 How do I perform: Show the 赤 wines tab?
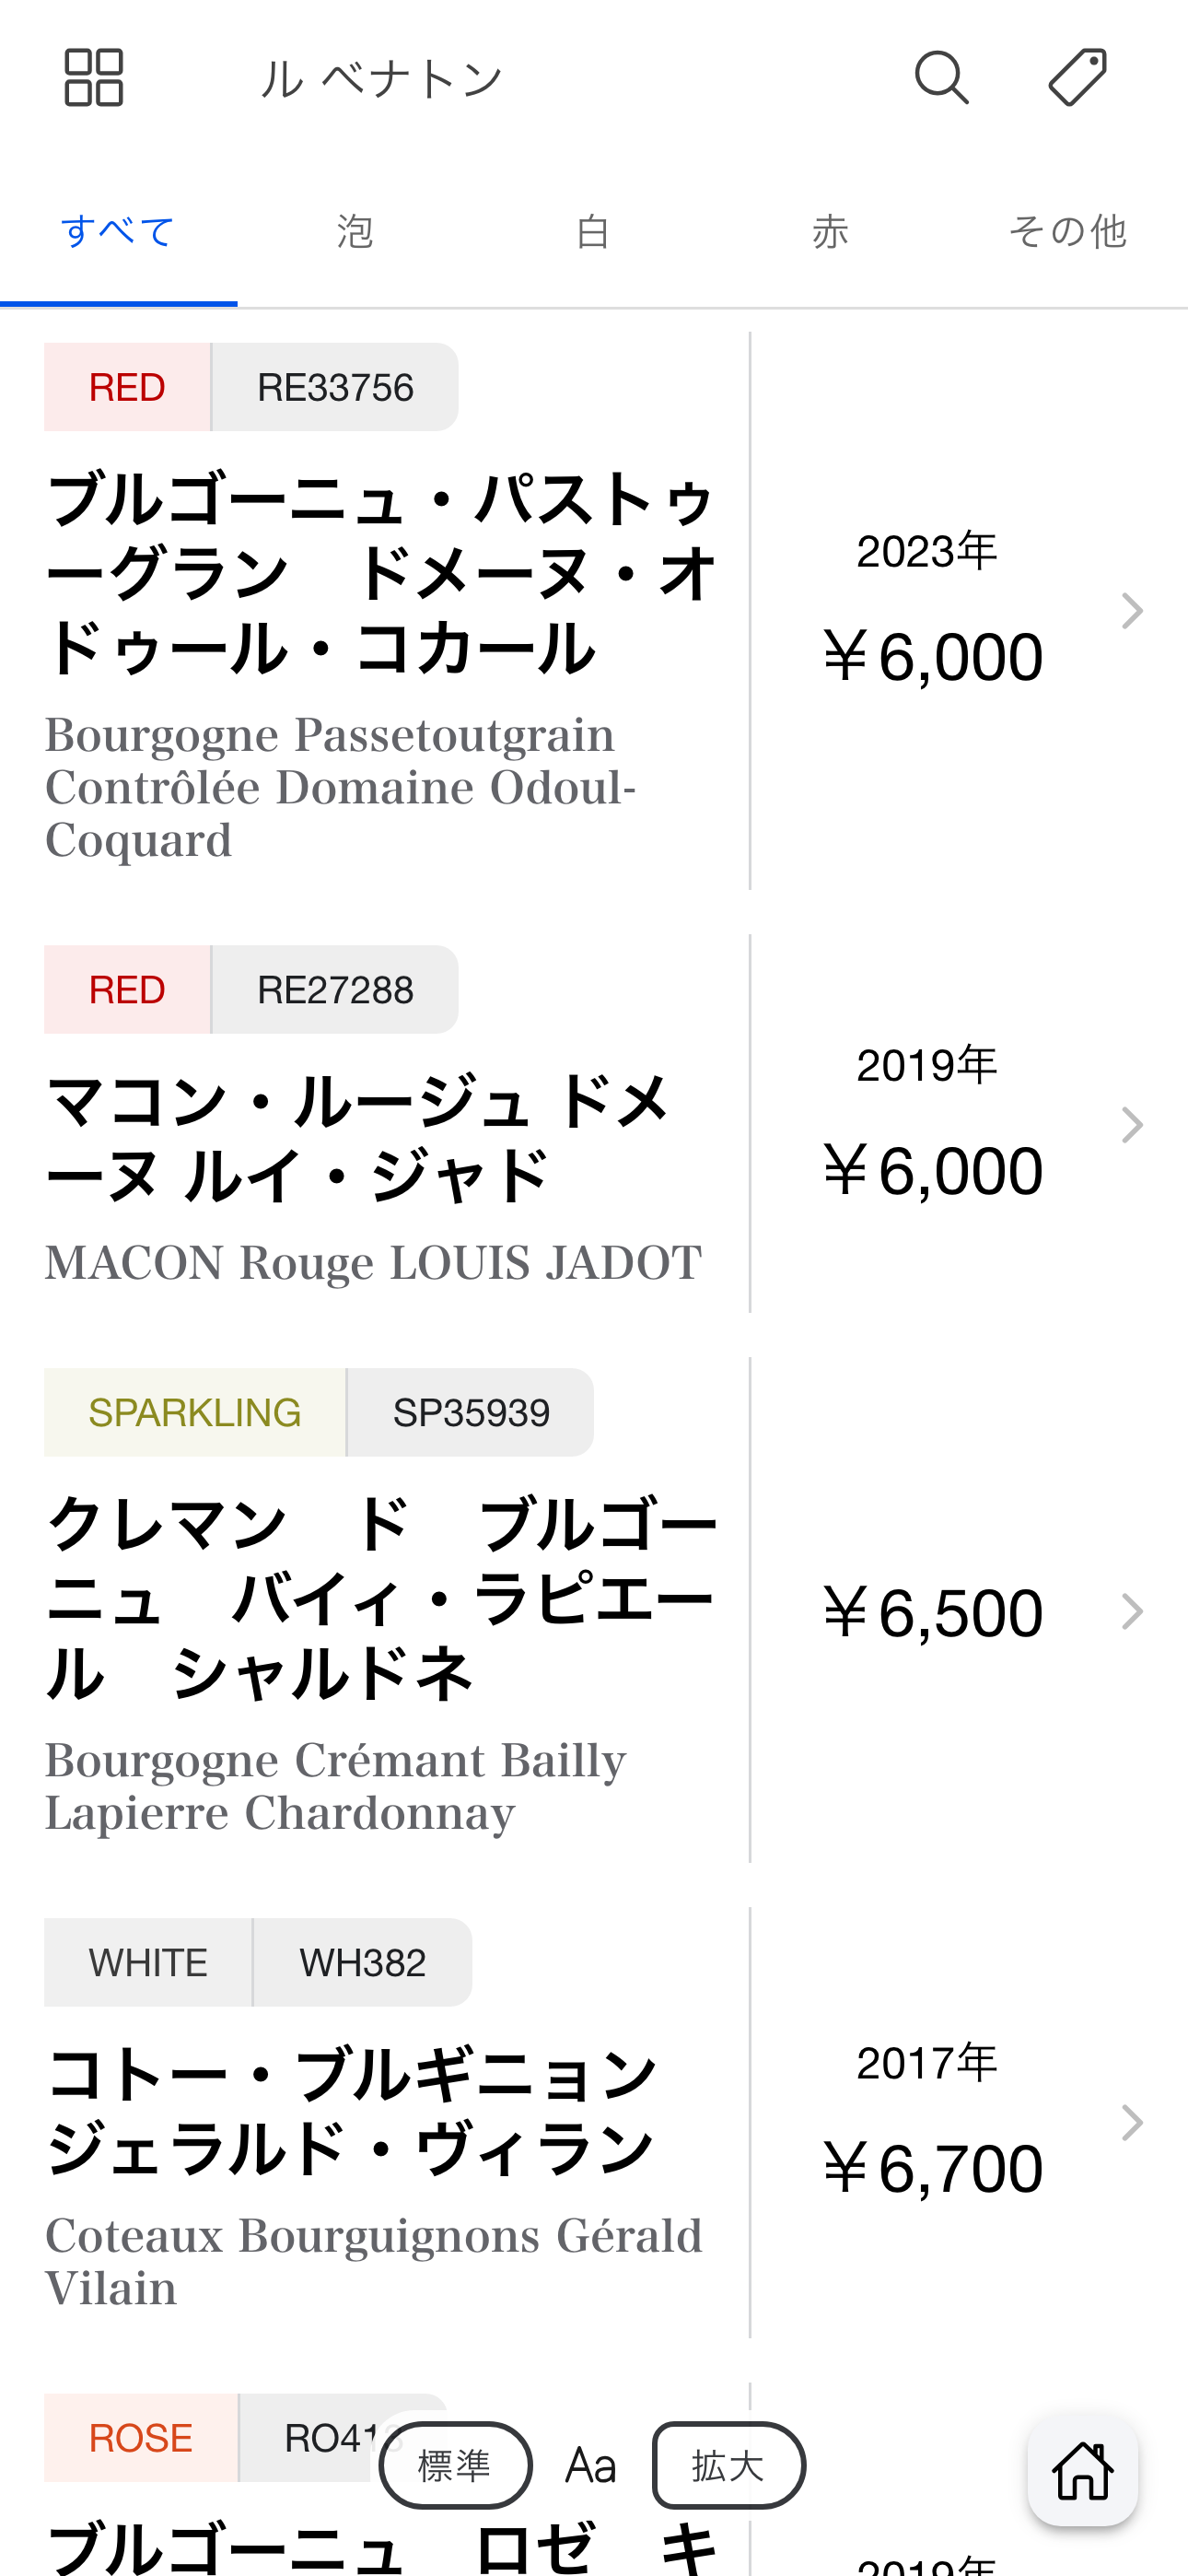pyautogui.click(x=830, y=232)
